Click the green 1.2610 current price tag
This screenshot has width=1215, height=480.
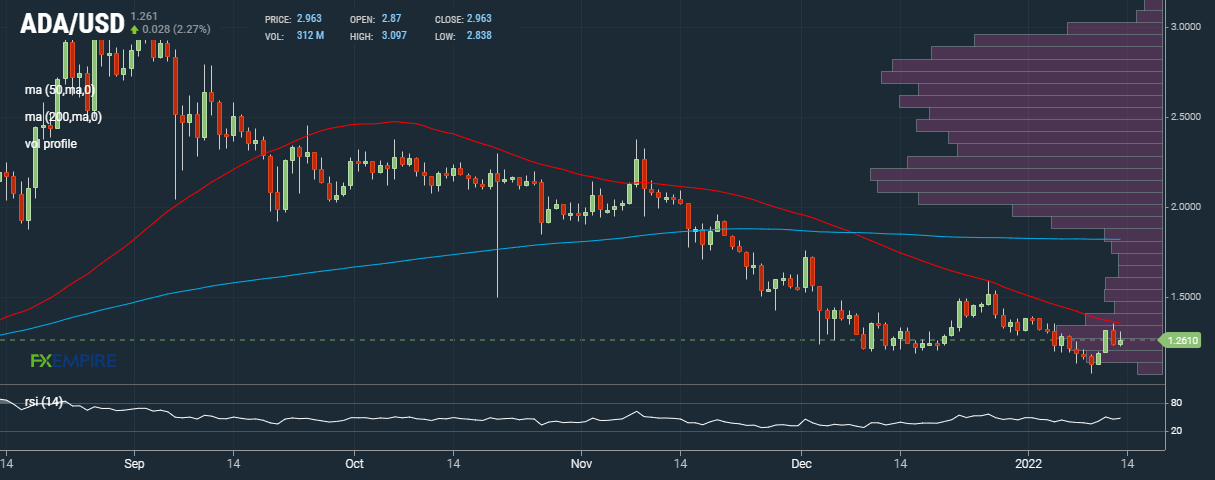pyautogui.click(x=1178, y=341)
